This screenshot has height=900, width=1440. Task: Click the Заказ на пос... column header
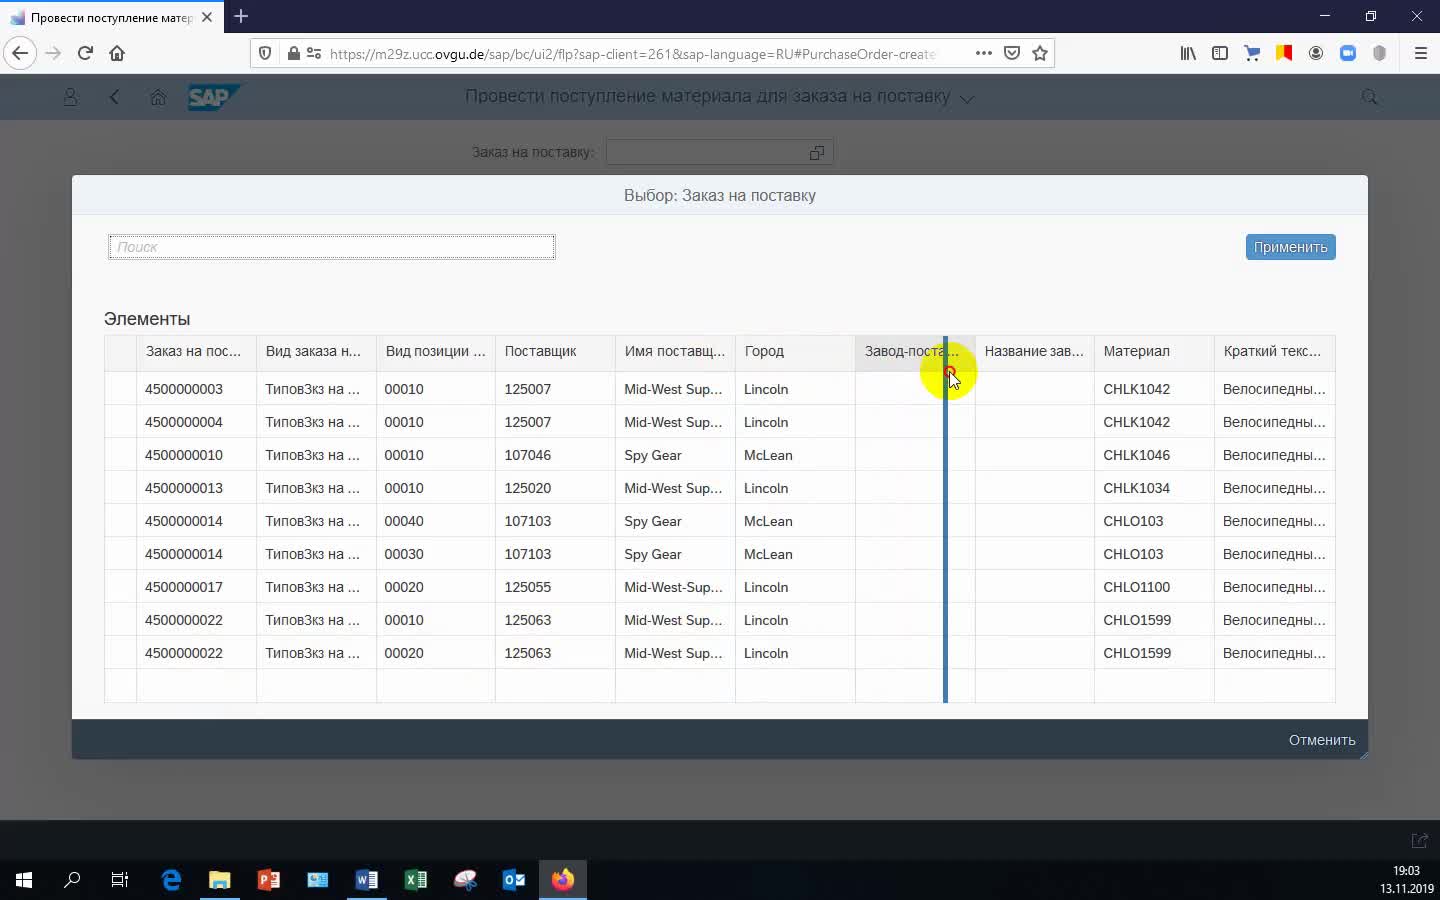[195, 352]
